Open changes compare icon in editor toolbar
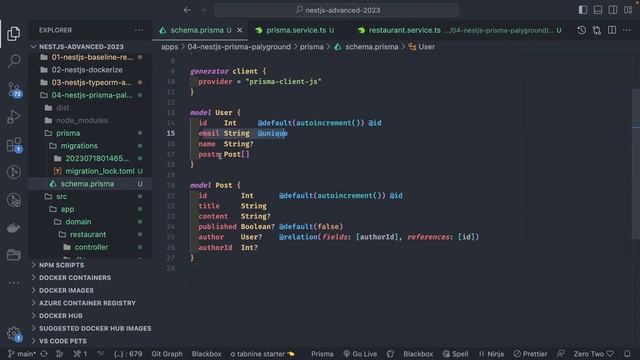This screenshot has height=360, width=640. click(x=597, y=30)
